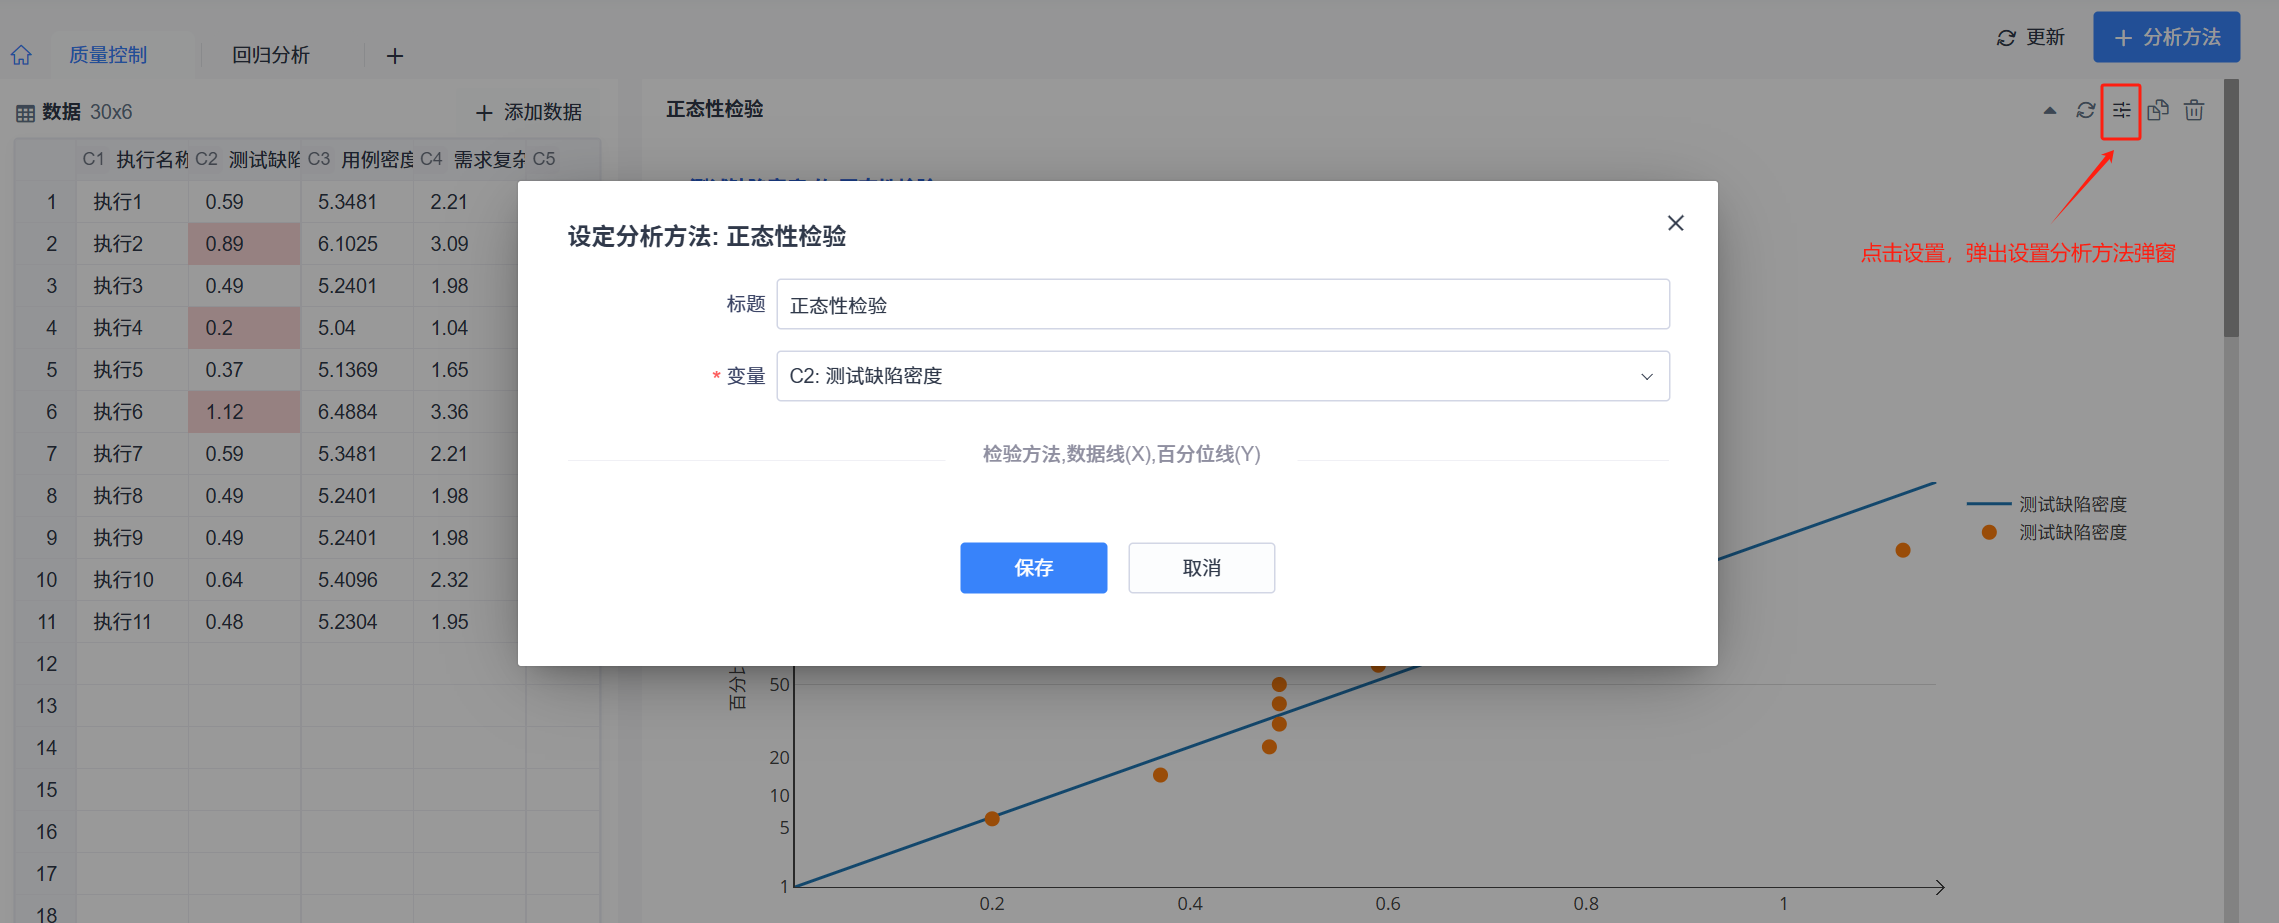Click the vertical scrollbar on right
Screen dimensions: 2279x923
(x=2231, y=210)
